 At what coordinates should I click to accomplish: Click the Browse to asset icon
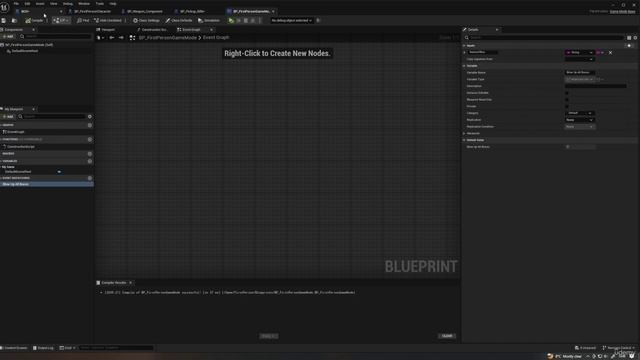(x=14, y=20)
